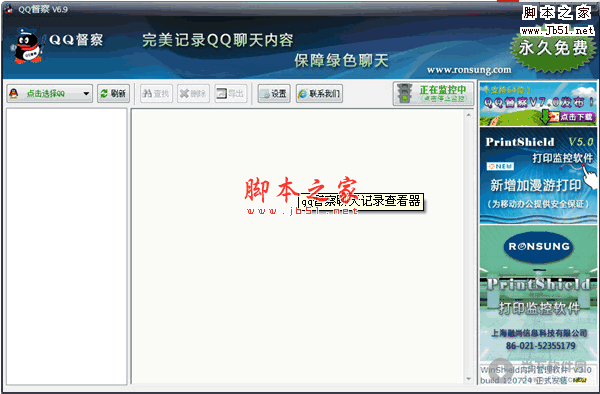Click the 点击下载 download button on the banner
The image size is (600, 394).
[572, 117]
